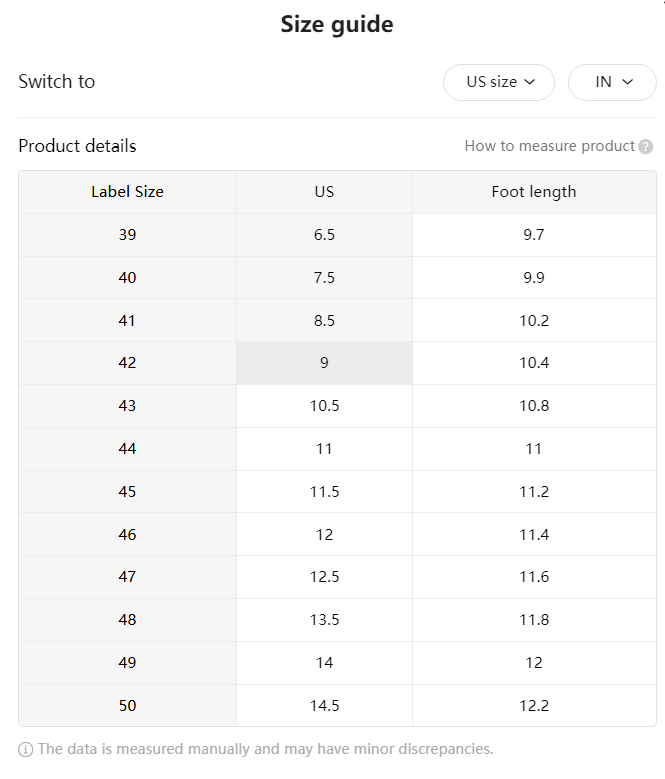Click the label size 50 cell

pyautogui.click(x=128, y=706)
